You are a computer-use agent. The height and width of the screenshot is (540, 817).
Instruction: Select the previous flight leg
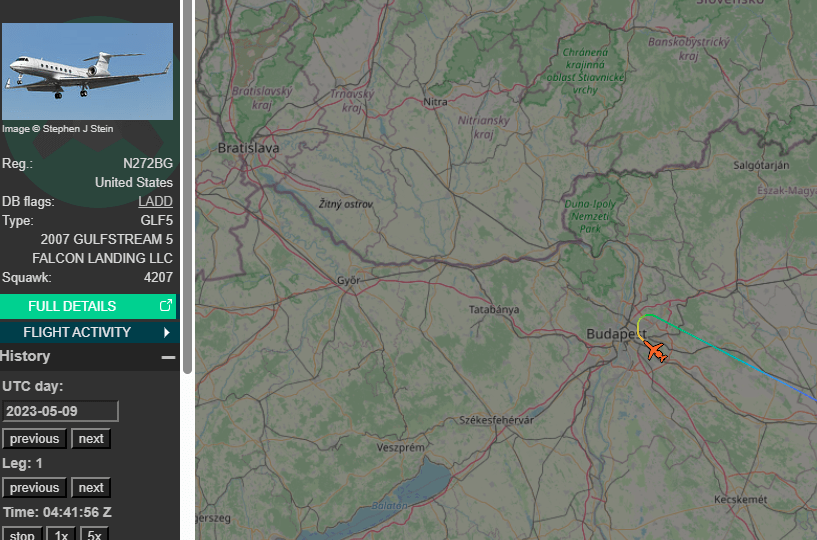tap(35, 488)
